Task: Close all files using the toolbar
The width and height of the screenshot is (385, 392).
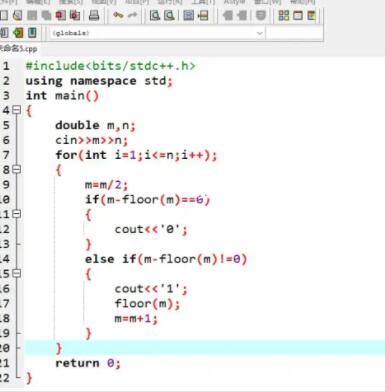Action: pos(75,15)
